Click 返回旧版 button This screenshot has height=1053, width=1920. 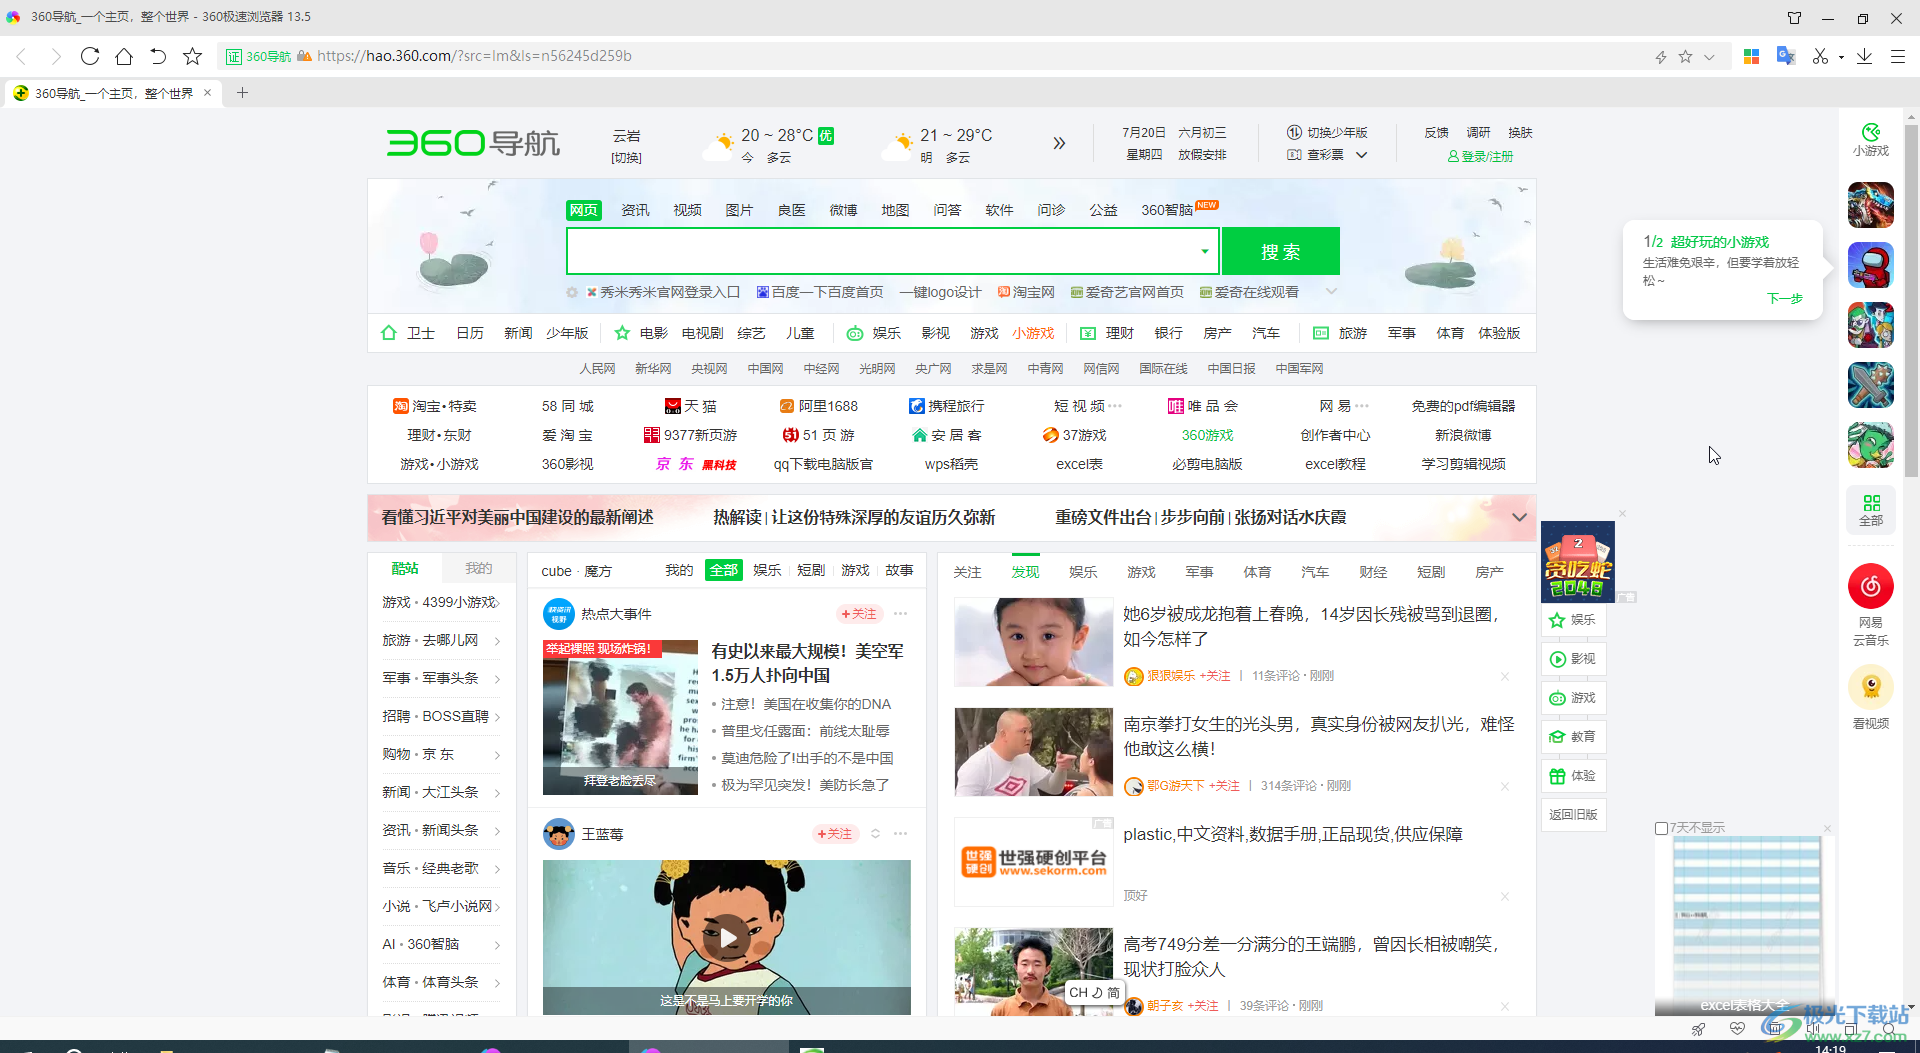(1574, 815)
